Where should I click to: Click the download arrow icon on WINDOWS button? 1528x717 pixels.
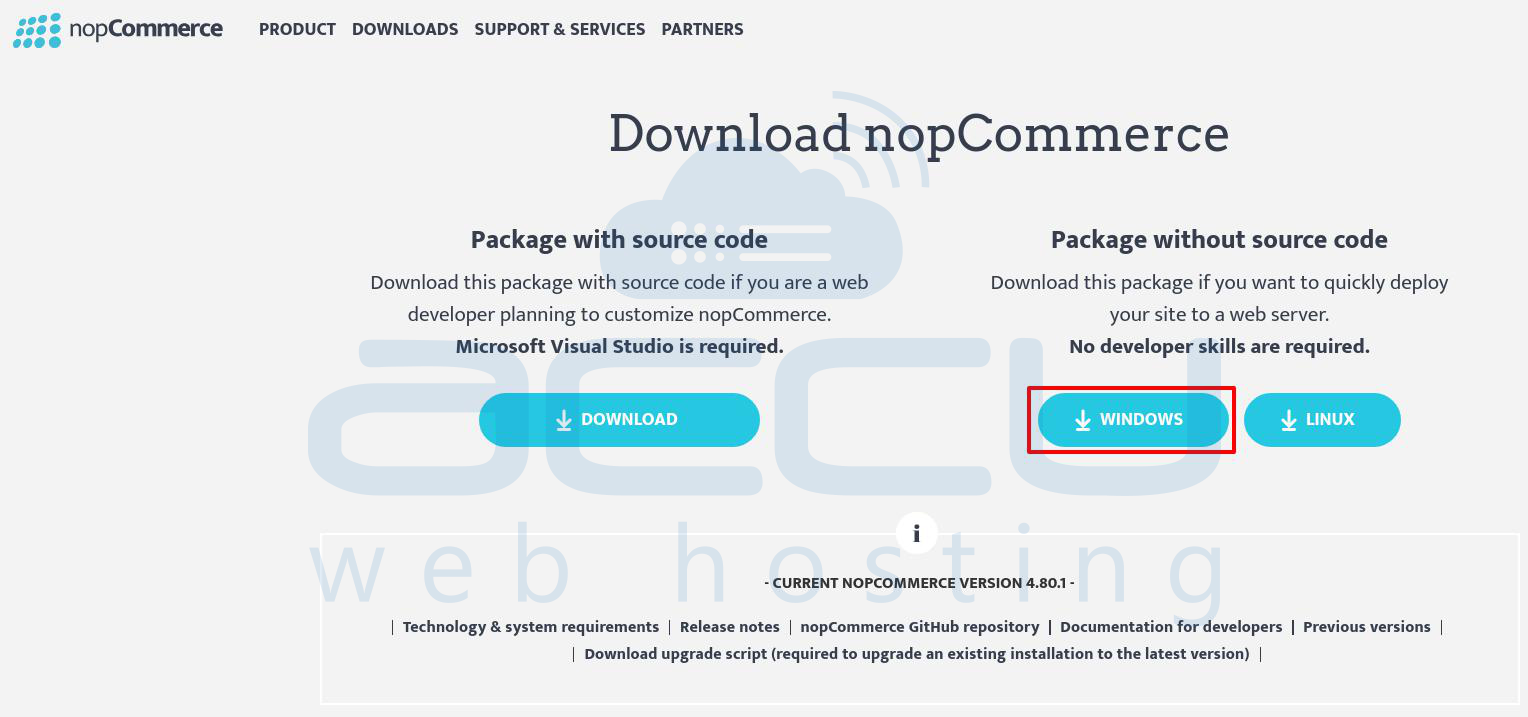pos(1083,420)
